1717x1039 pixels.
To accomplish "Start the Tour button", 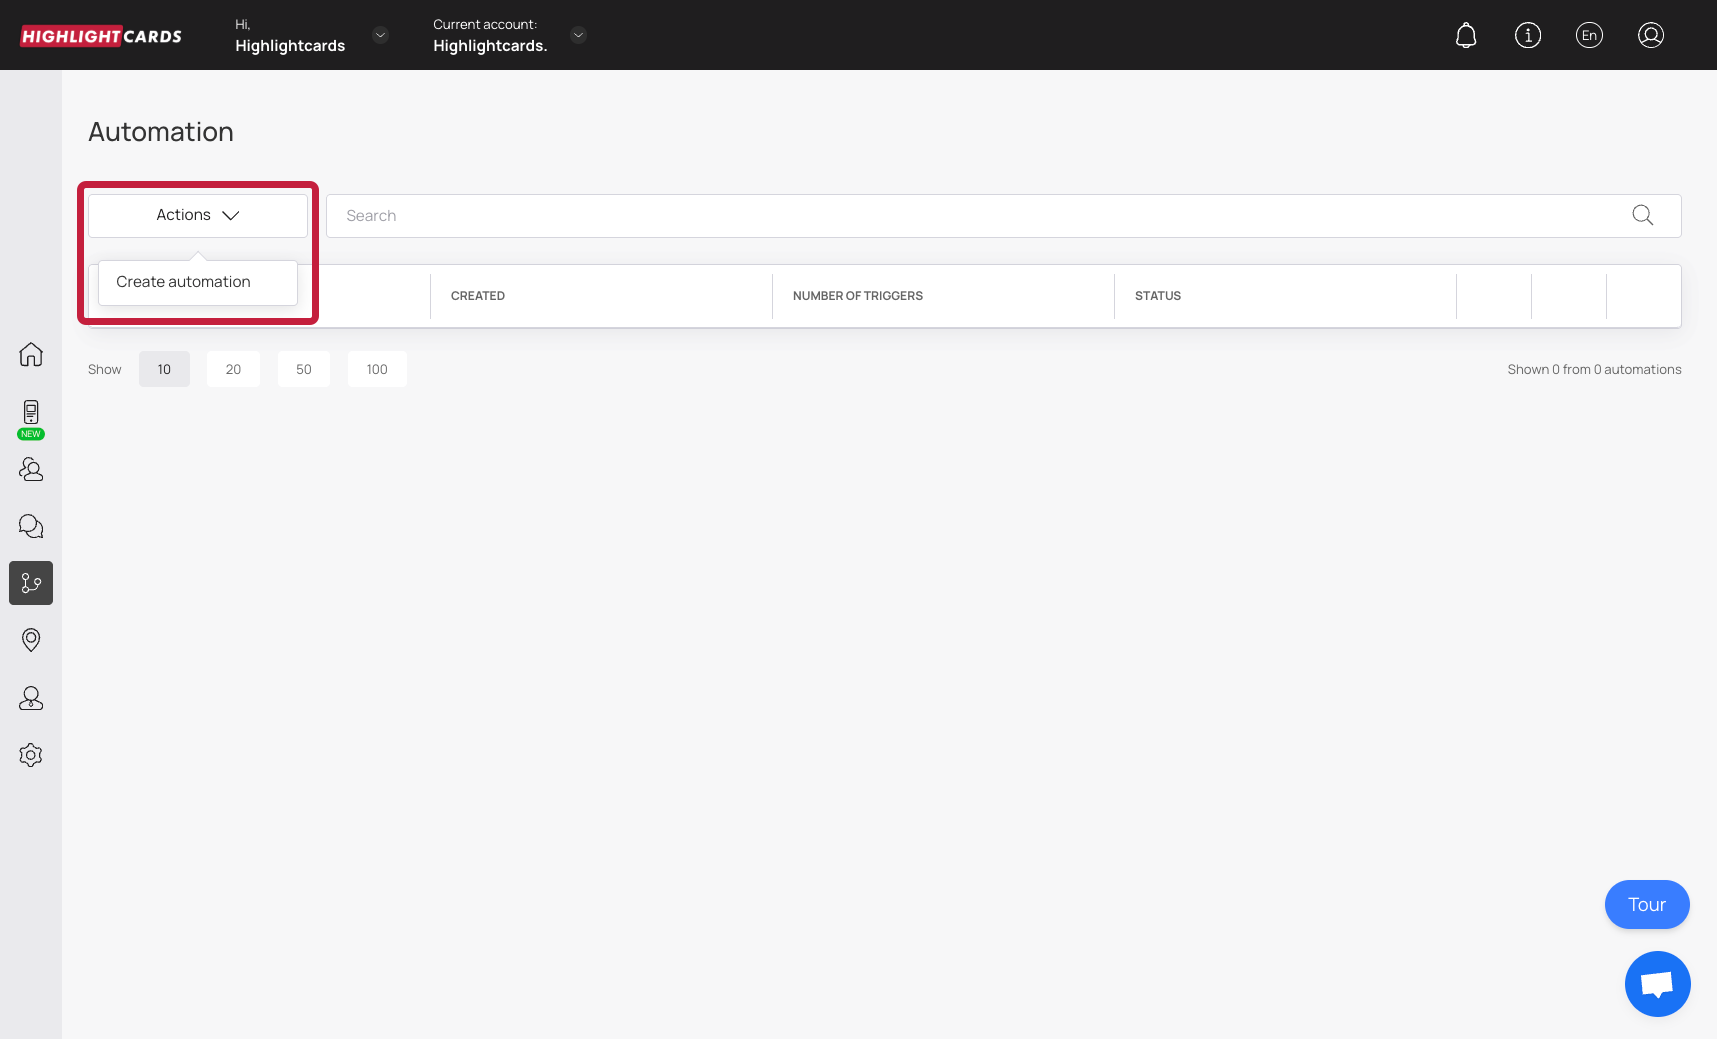I will (x=1646, y=905).
